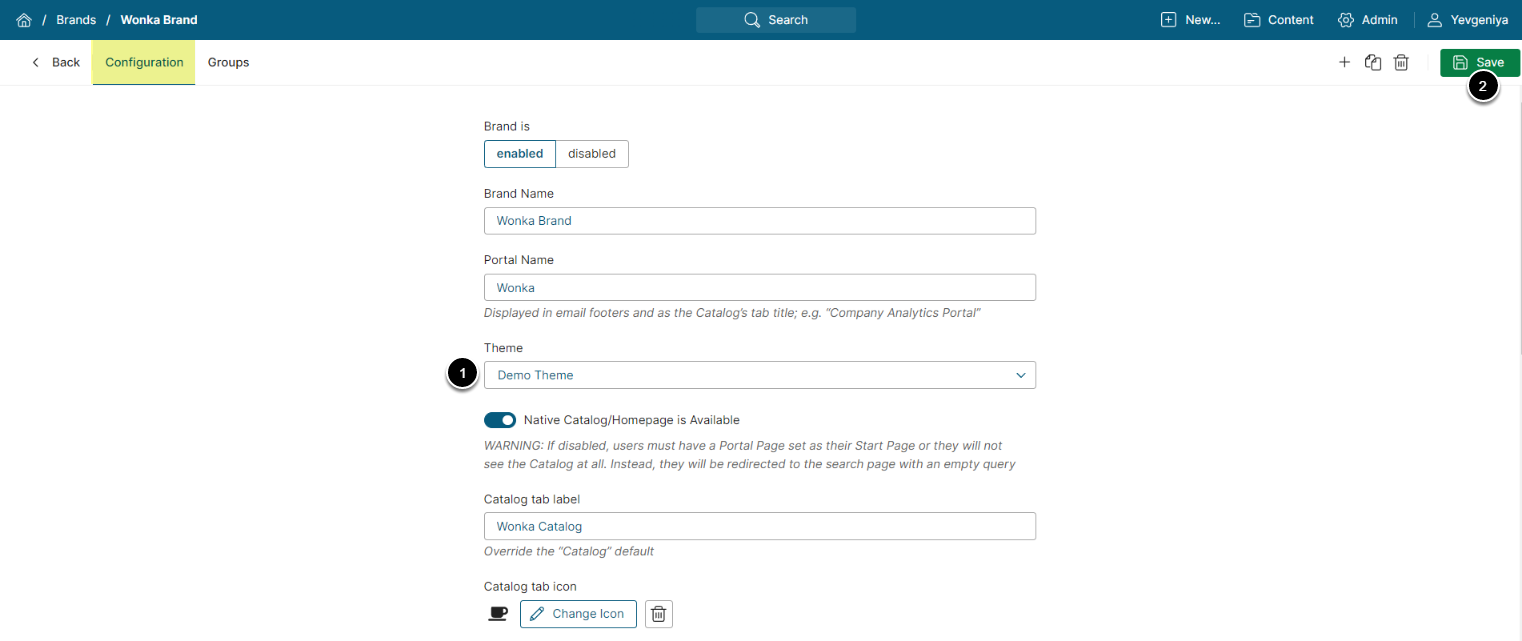Screen dimensions: 1522x641
Task: Open the New... menu
Action: [1190, 20]
